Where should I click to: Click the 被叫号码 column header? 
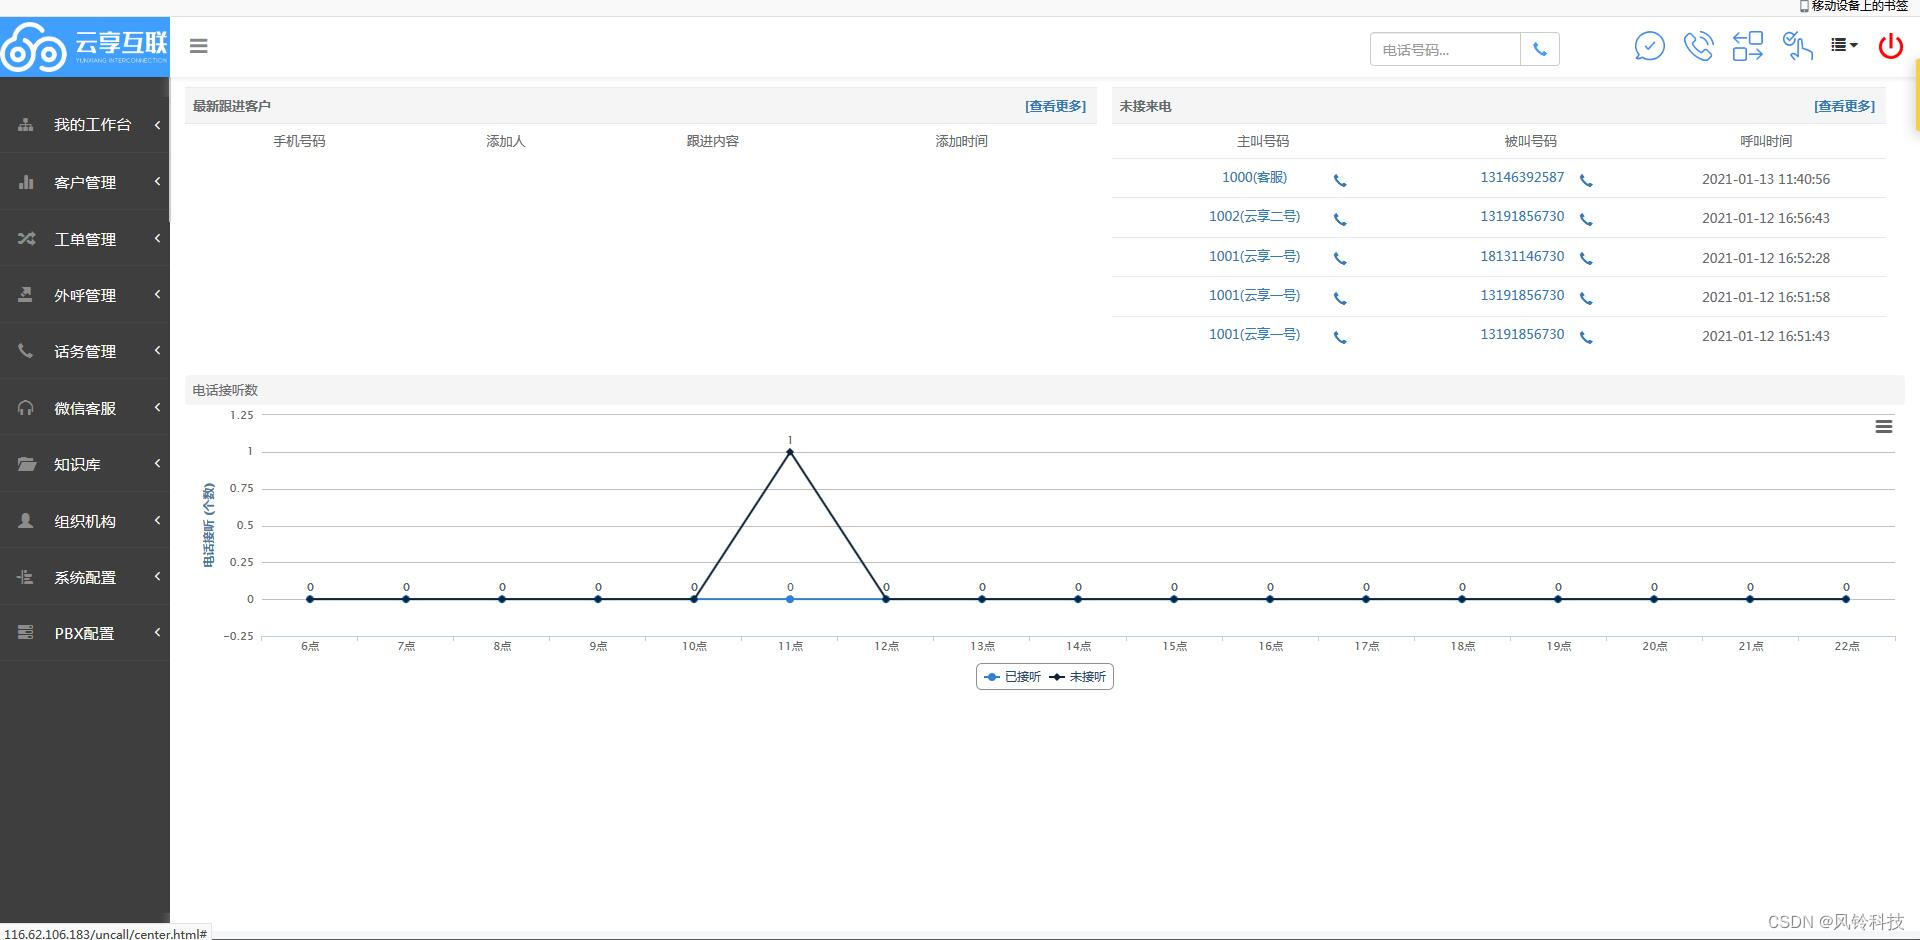1530,142
